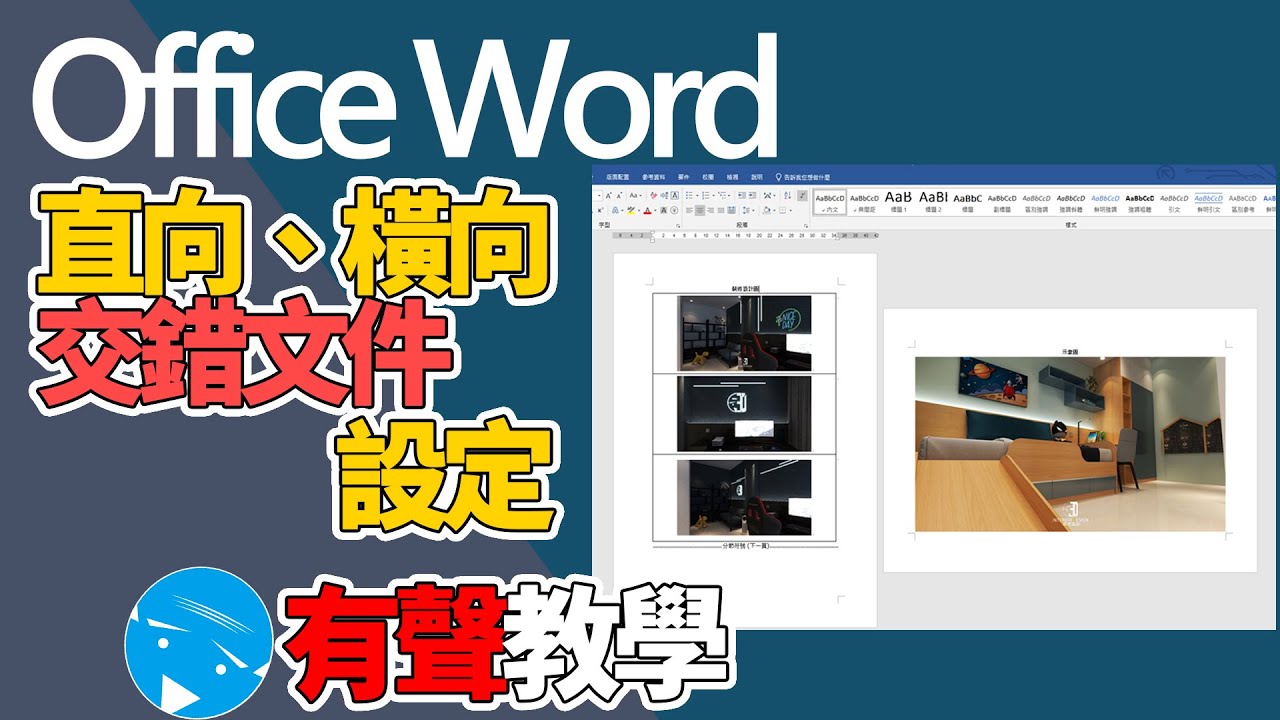Apply paragraph shading paint bucket
The width and height of the screenshot is (1280, 720).
tap(766, 210)
